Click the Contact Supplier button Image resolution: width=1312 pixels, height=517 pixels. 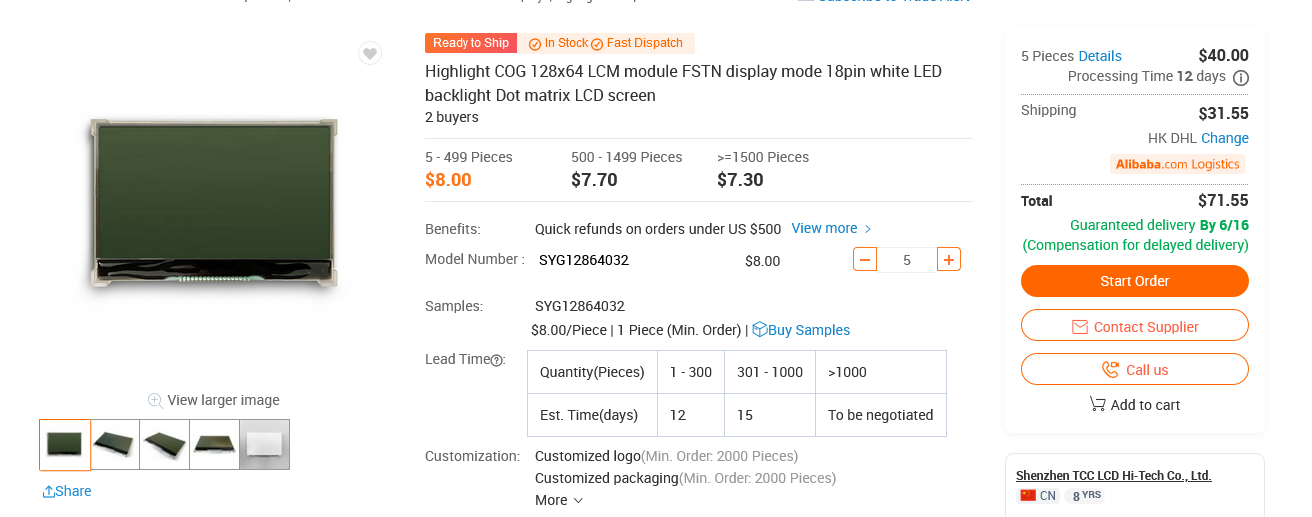(1135, 326)
